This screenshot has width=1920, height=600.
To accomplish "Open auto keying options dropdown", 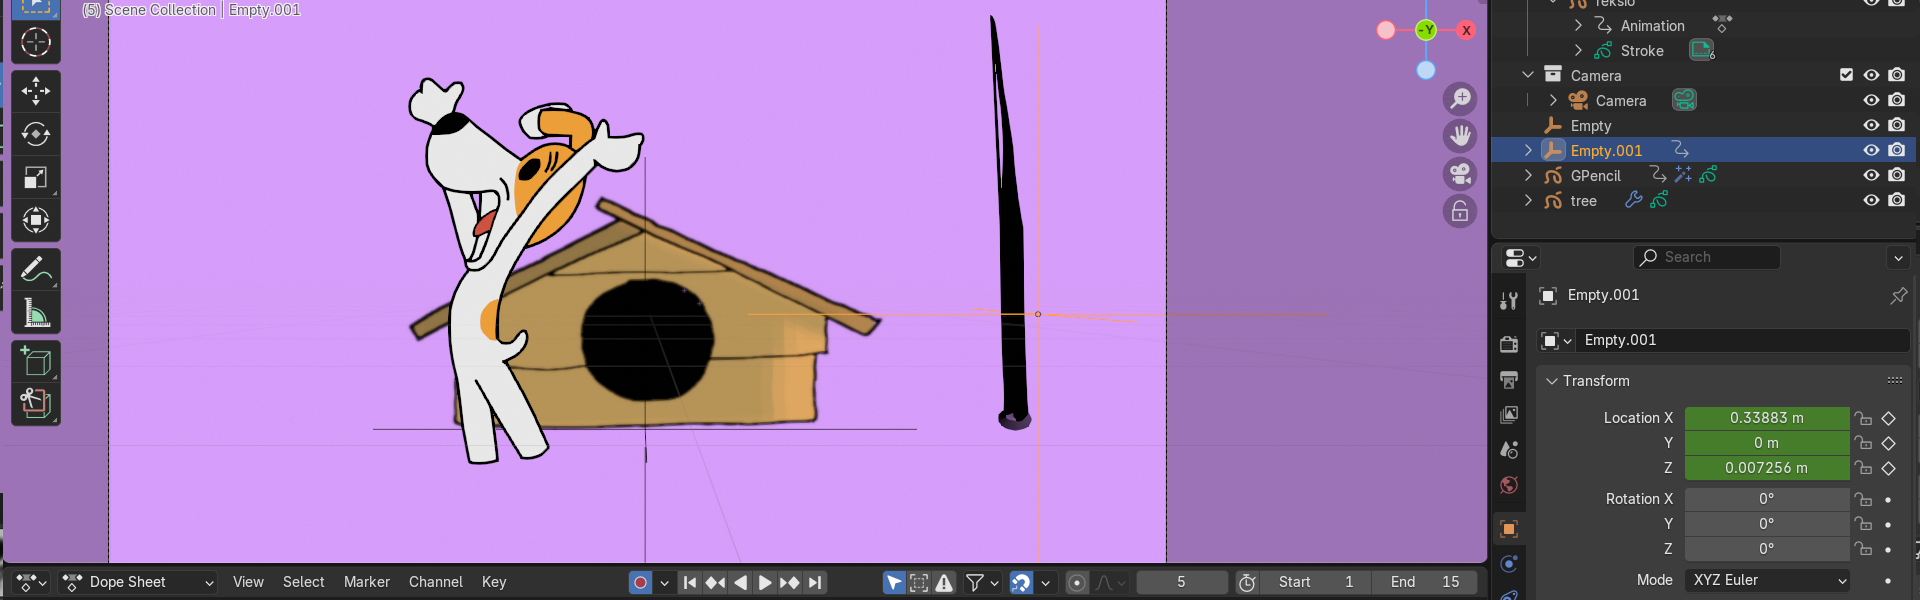I will tap(664, 582).
